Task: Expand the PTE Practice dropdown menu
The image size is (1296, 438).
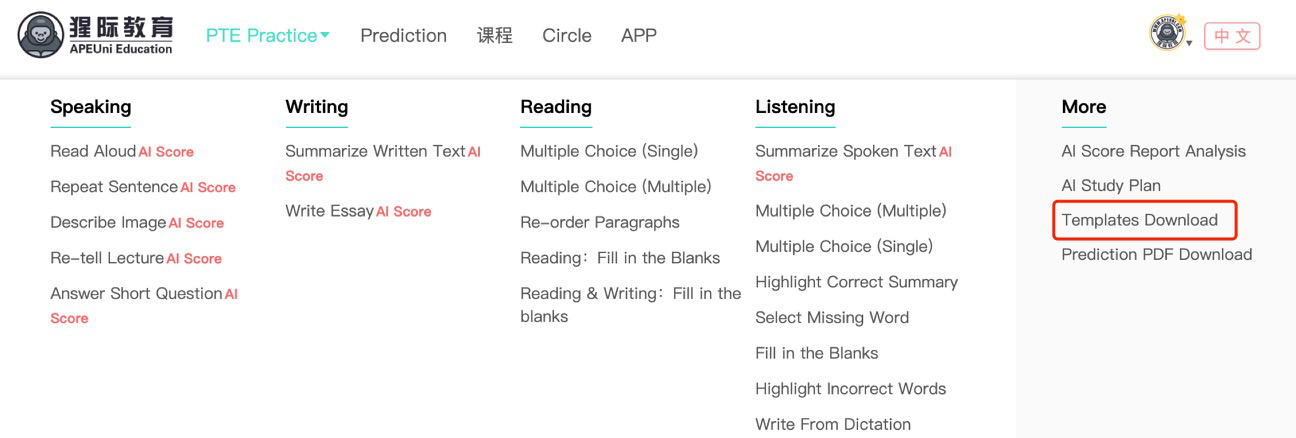Action: coord(268,35)
